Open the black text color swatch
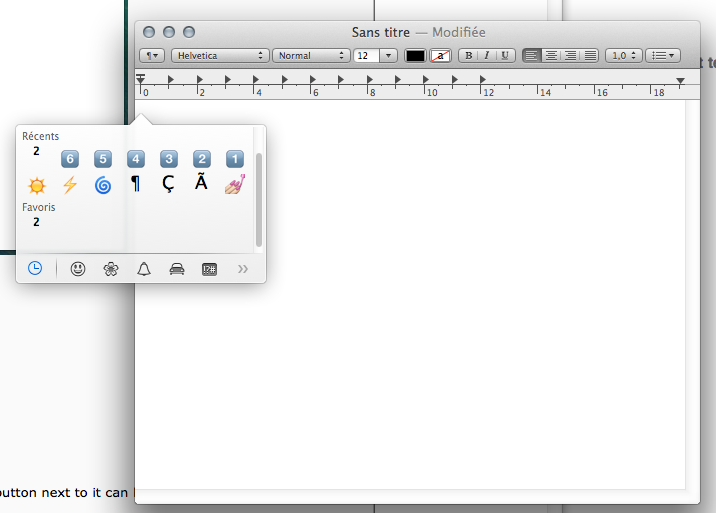Screen dimensions: 716x513 pos(415,56)
